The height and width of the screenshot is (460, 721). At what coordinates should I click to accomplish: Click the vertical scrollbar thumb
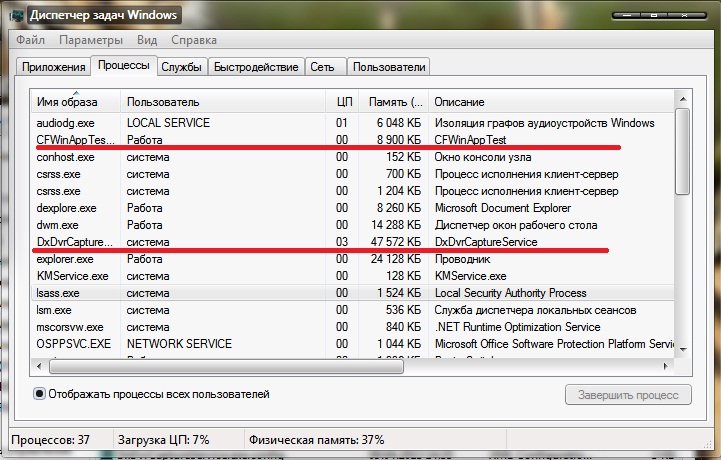[683, 151]
